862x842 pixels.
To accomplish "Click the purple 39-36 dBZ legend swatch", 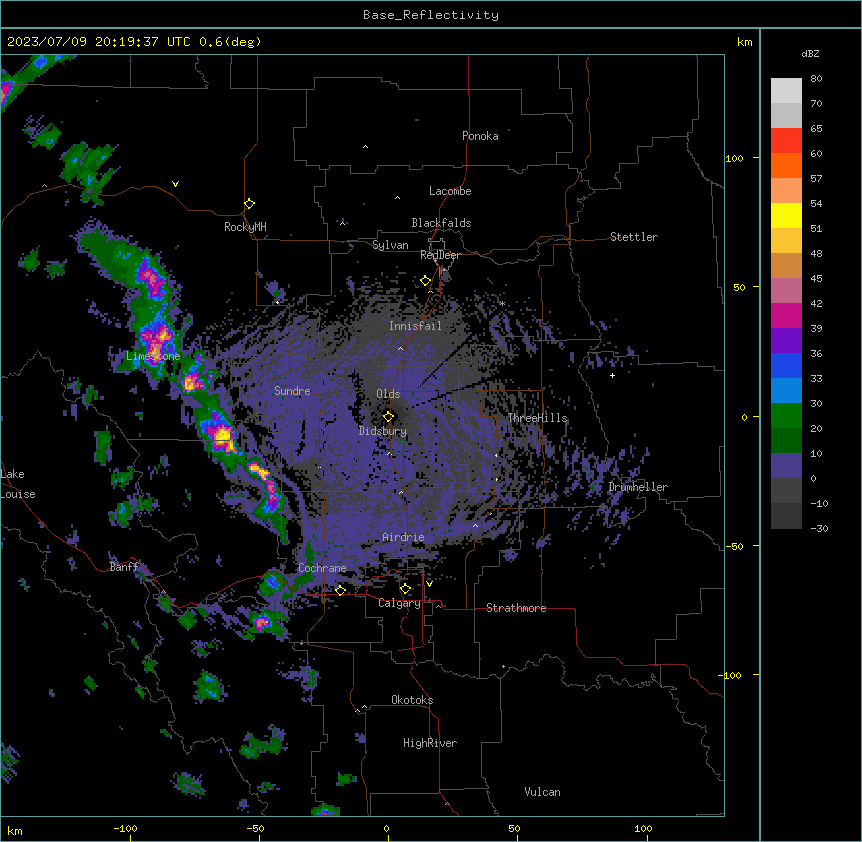I will (x=786, y=341).
